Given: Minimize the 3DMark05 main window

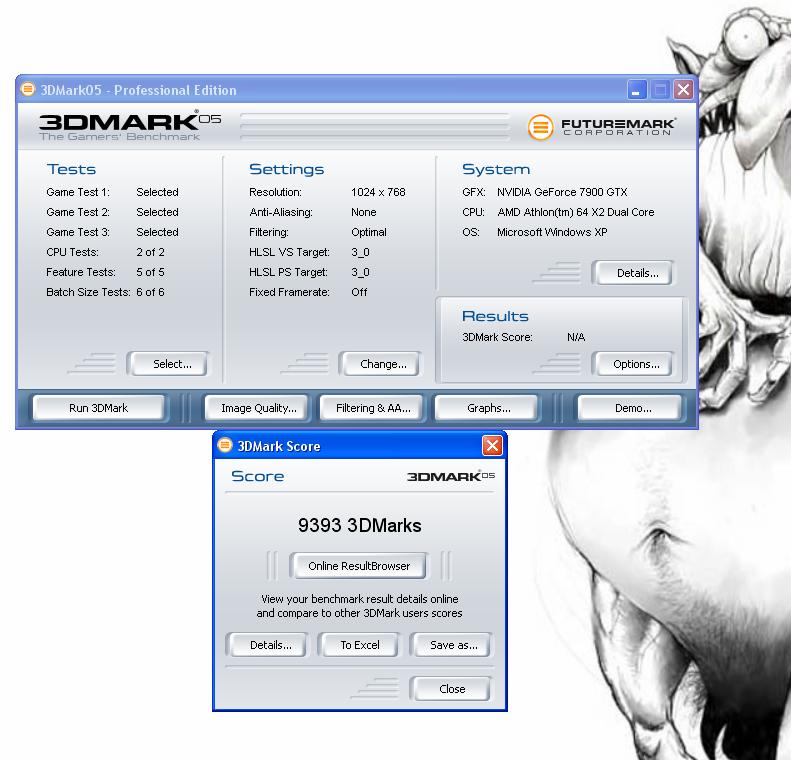Looking at the screenshot, I should point(637,90).
